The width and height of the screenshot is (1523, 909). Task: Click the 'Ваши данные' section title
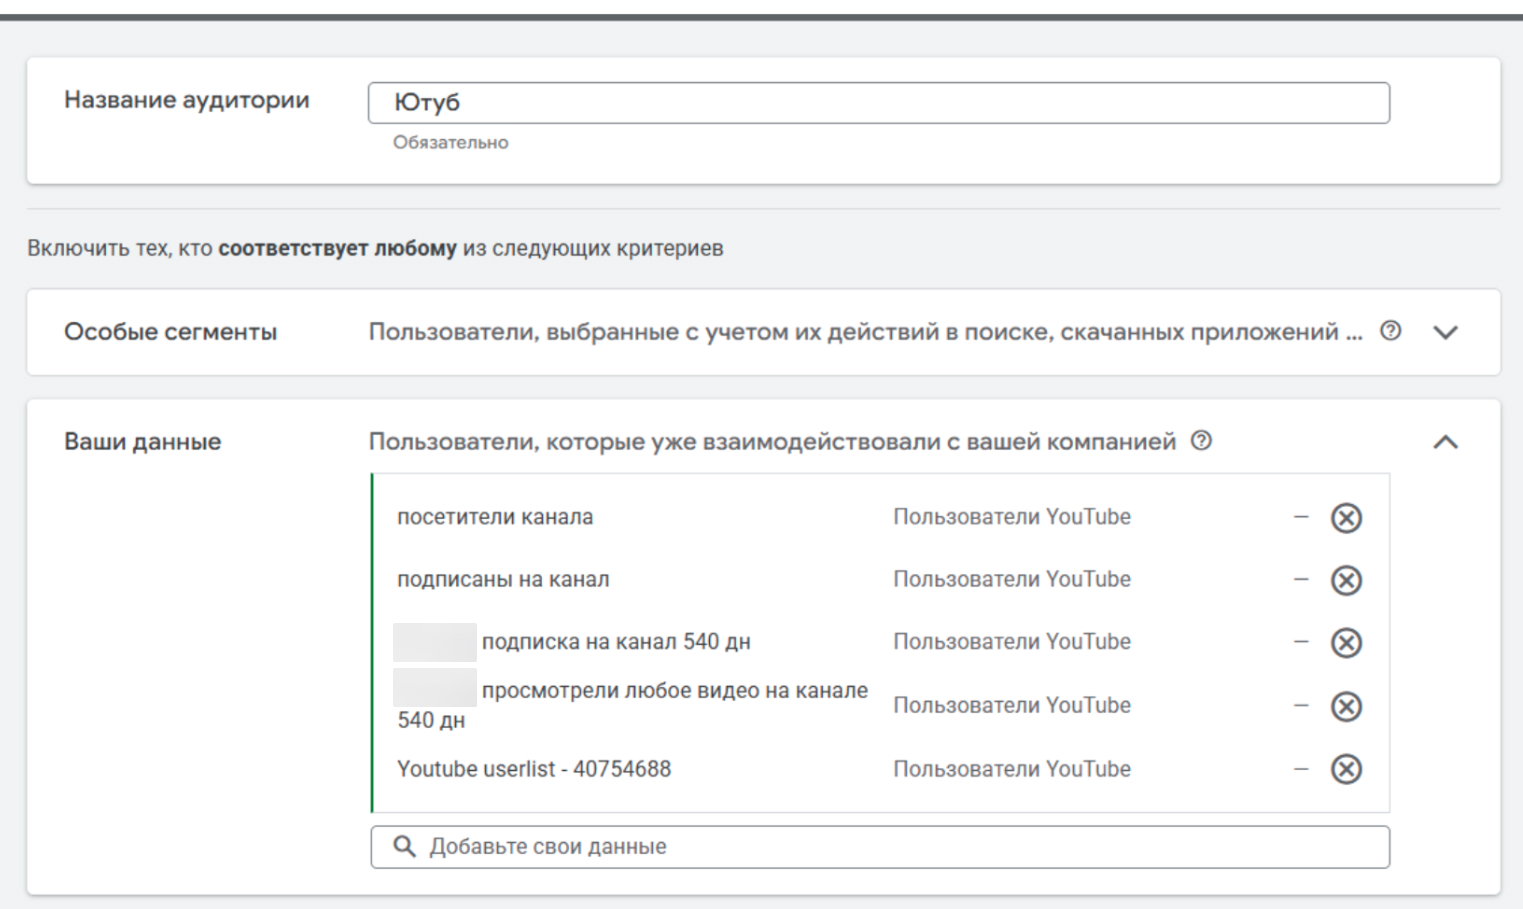pyautogui.click(x=142, y=442)
